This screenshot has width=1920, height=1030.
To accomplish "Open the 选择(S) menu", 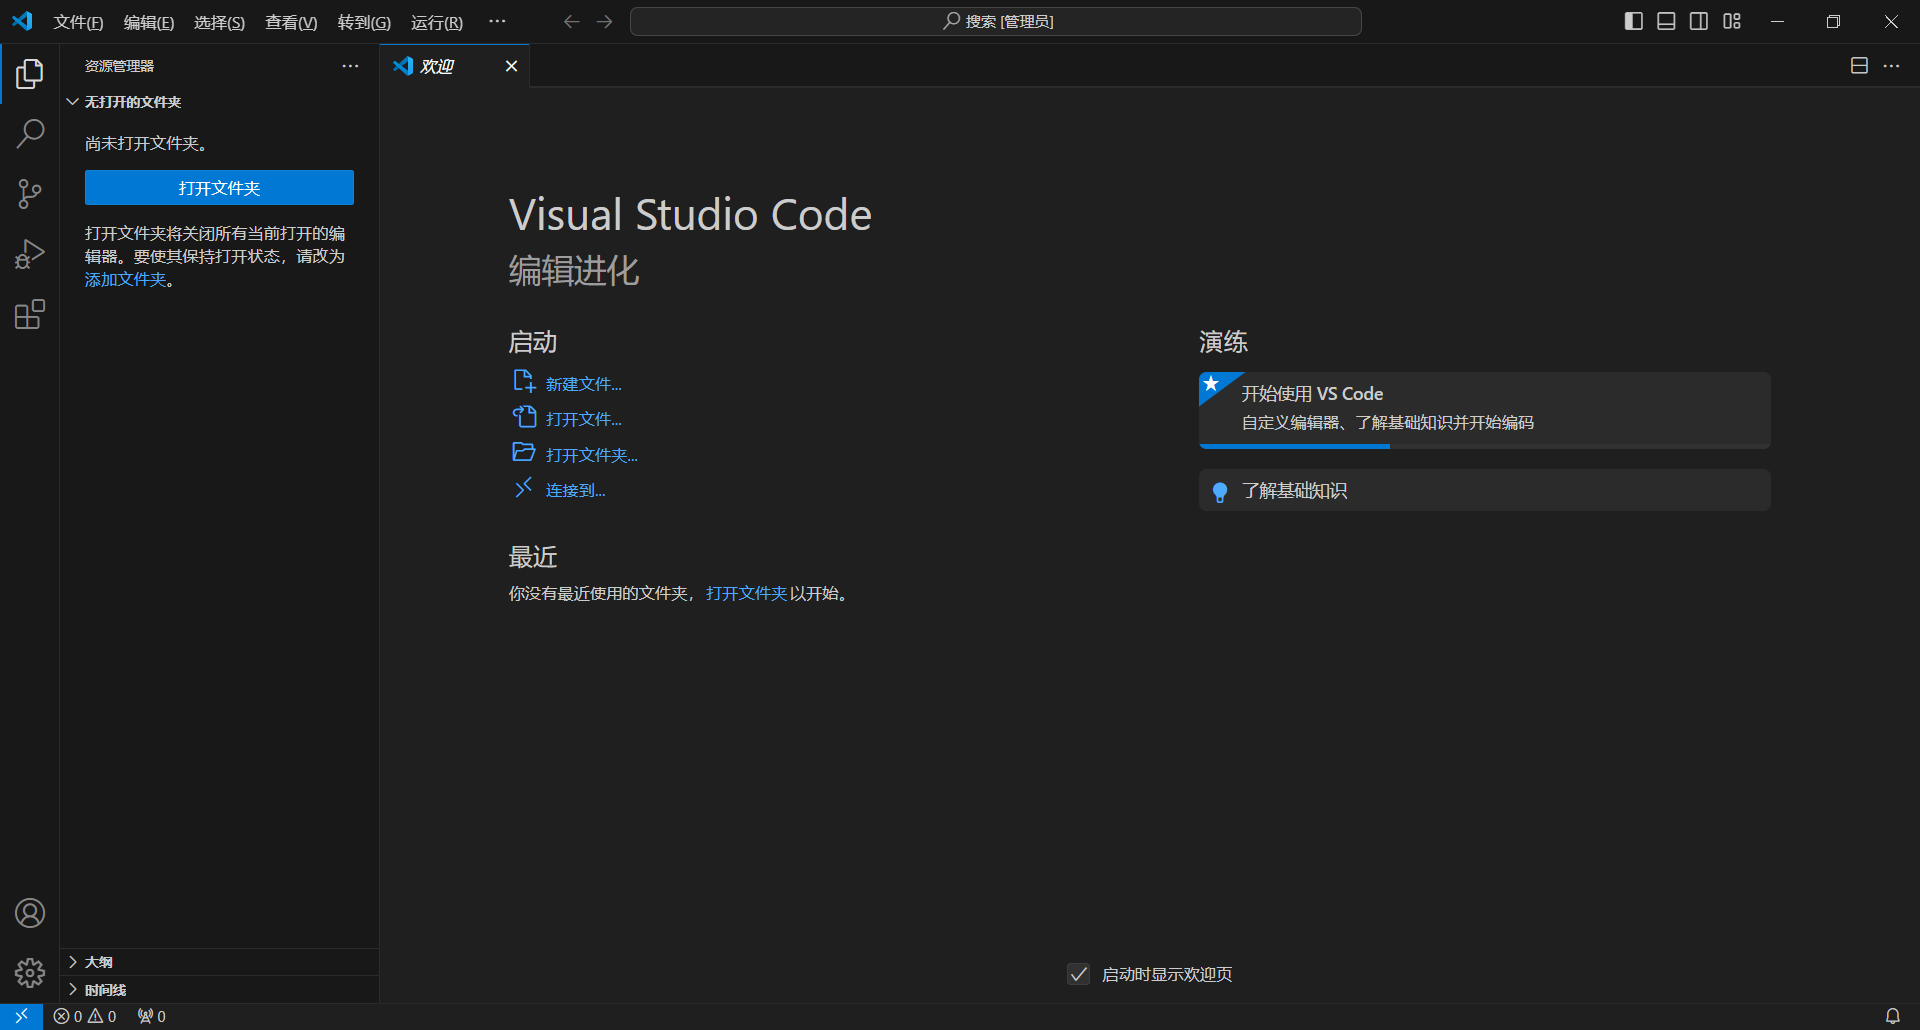I will click(219, 22).
